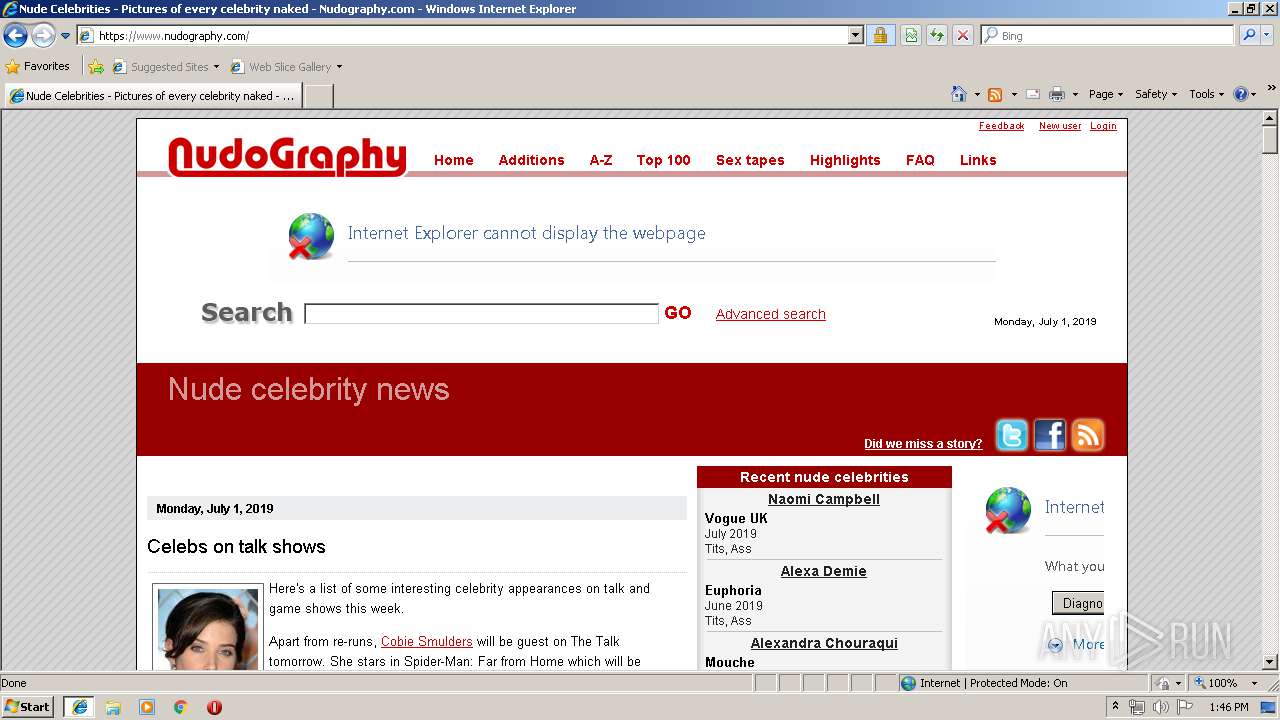1280x720 pixels.
Task: Open the FAQ navigation link
Action: [920, 160]
